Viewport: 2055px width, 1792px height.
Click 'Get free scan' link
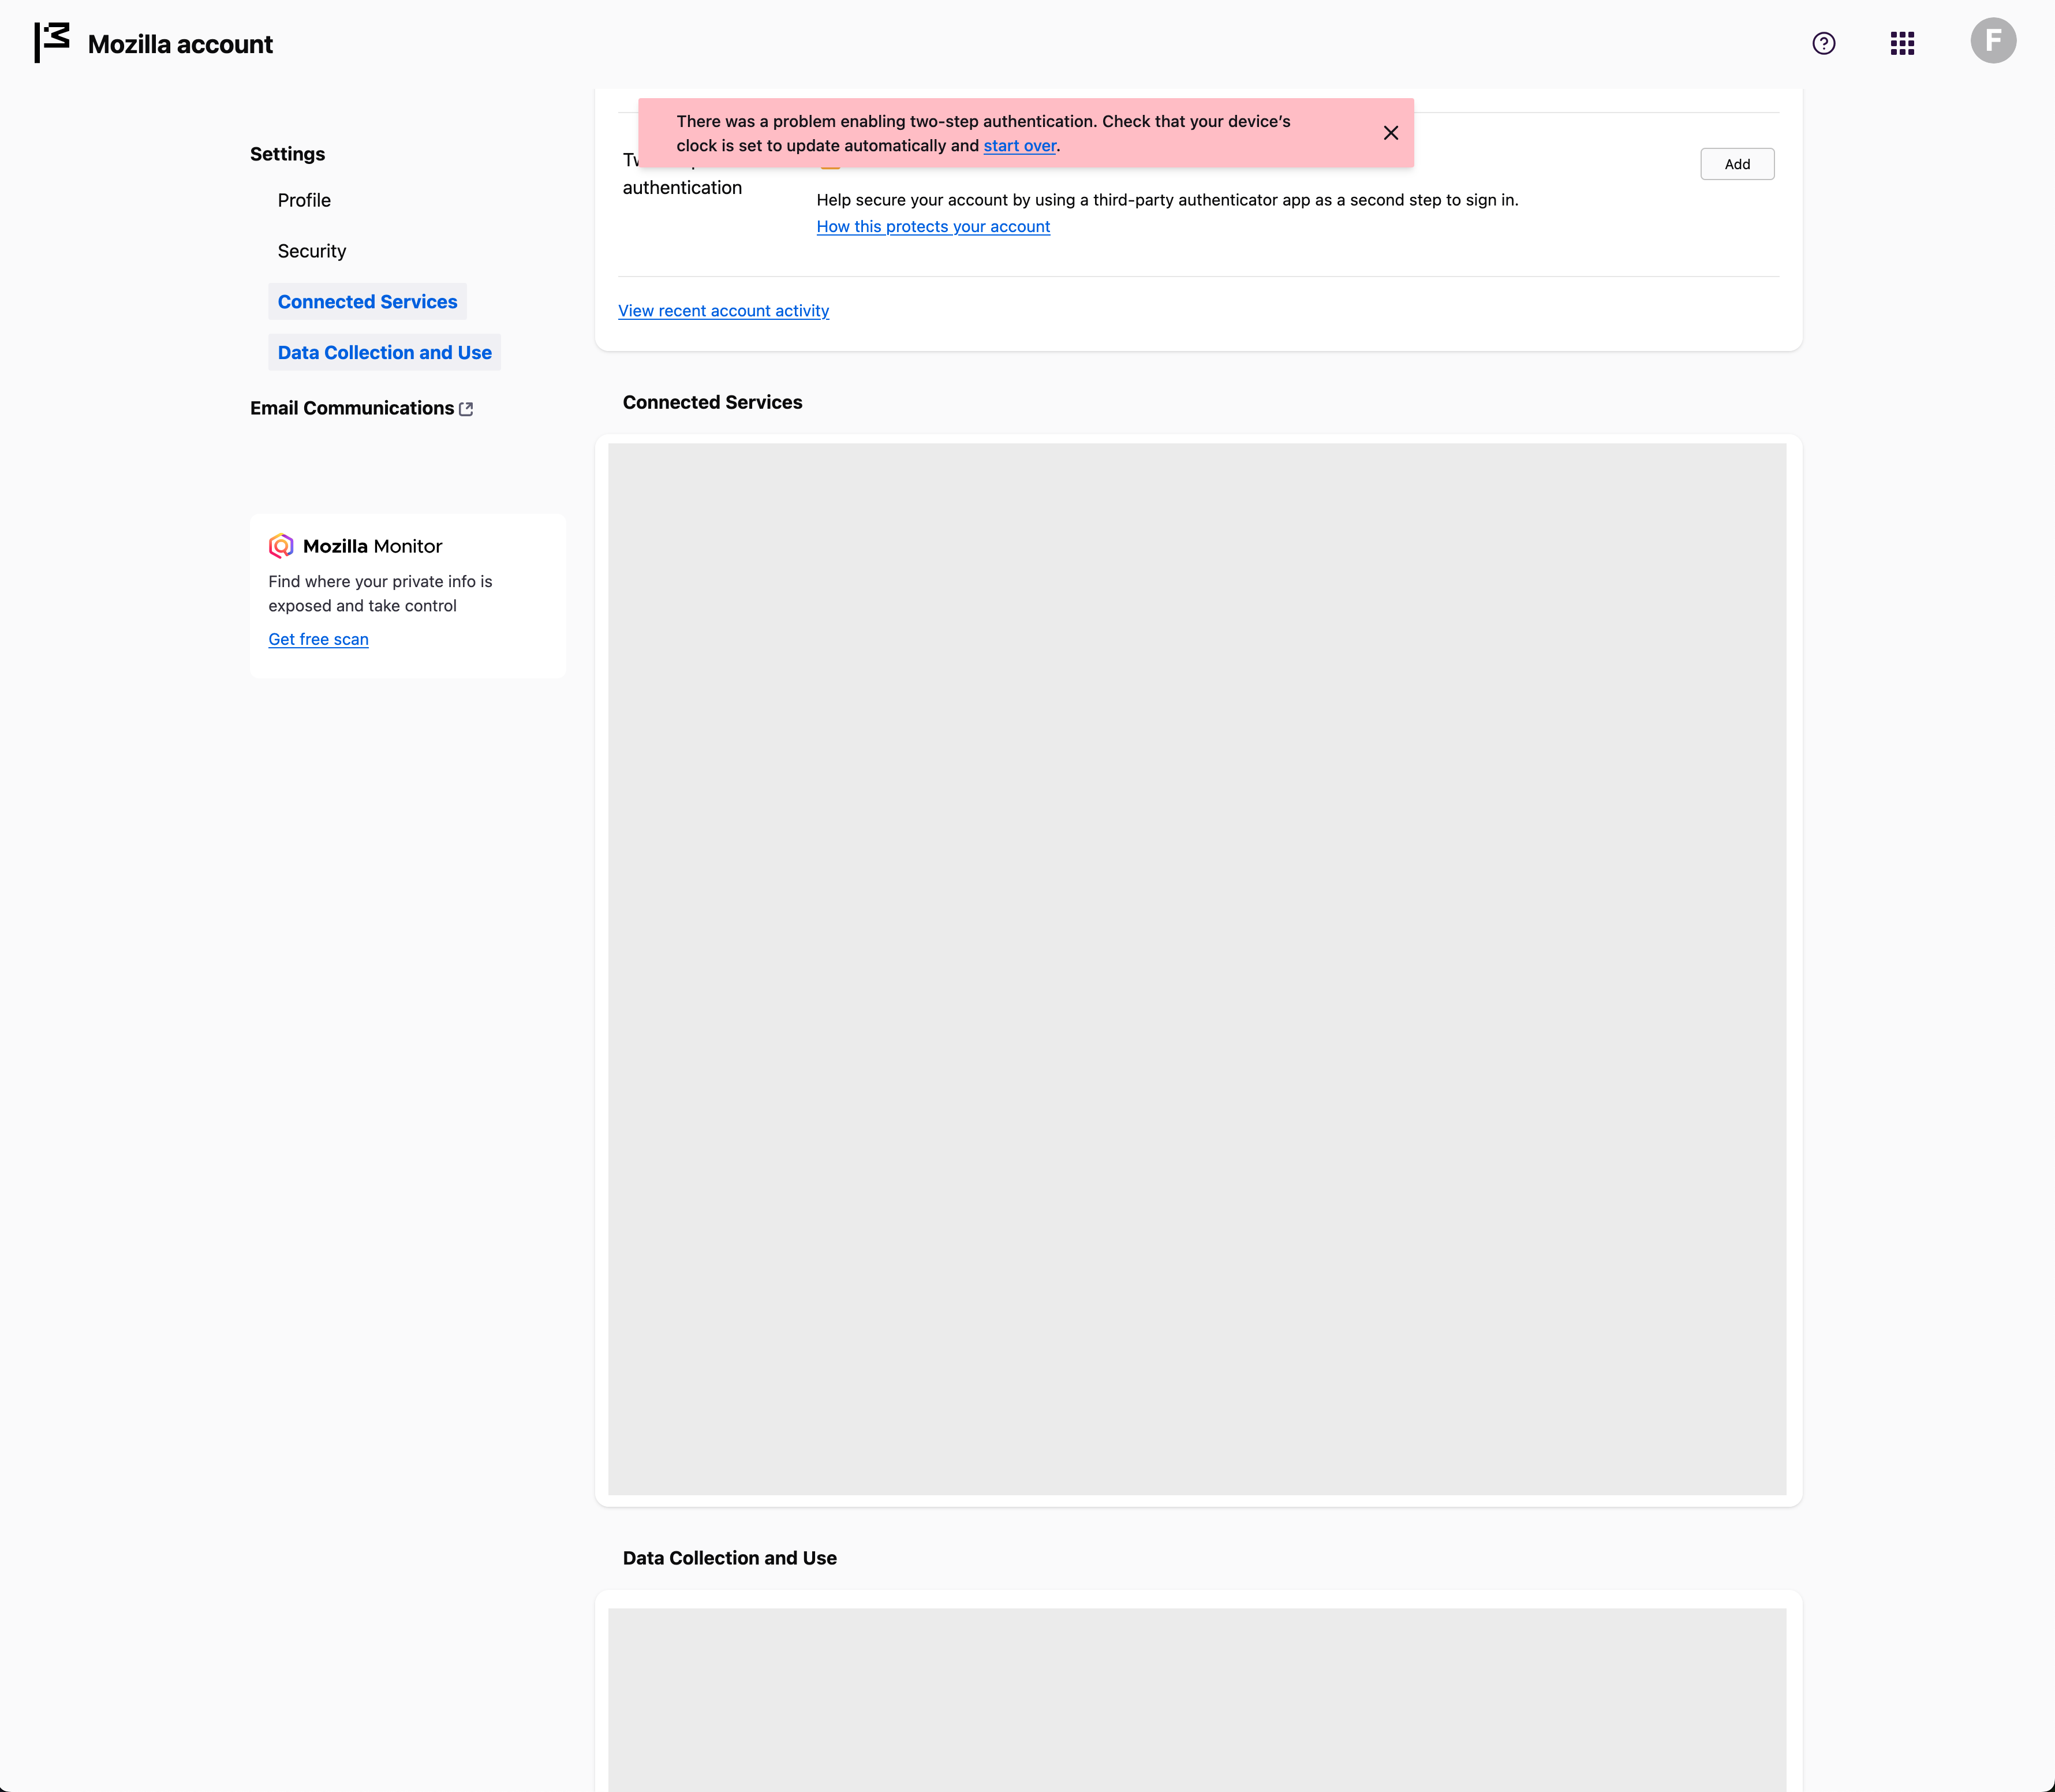pos(318,639)
